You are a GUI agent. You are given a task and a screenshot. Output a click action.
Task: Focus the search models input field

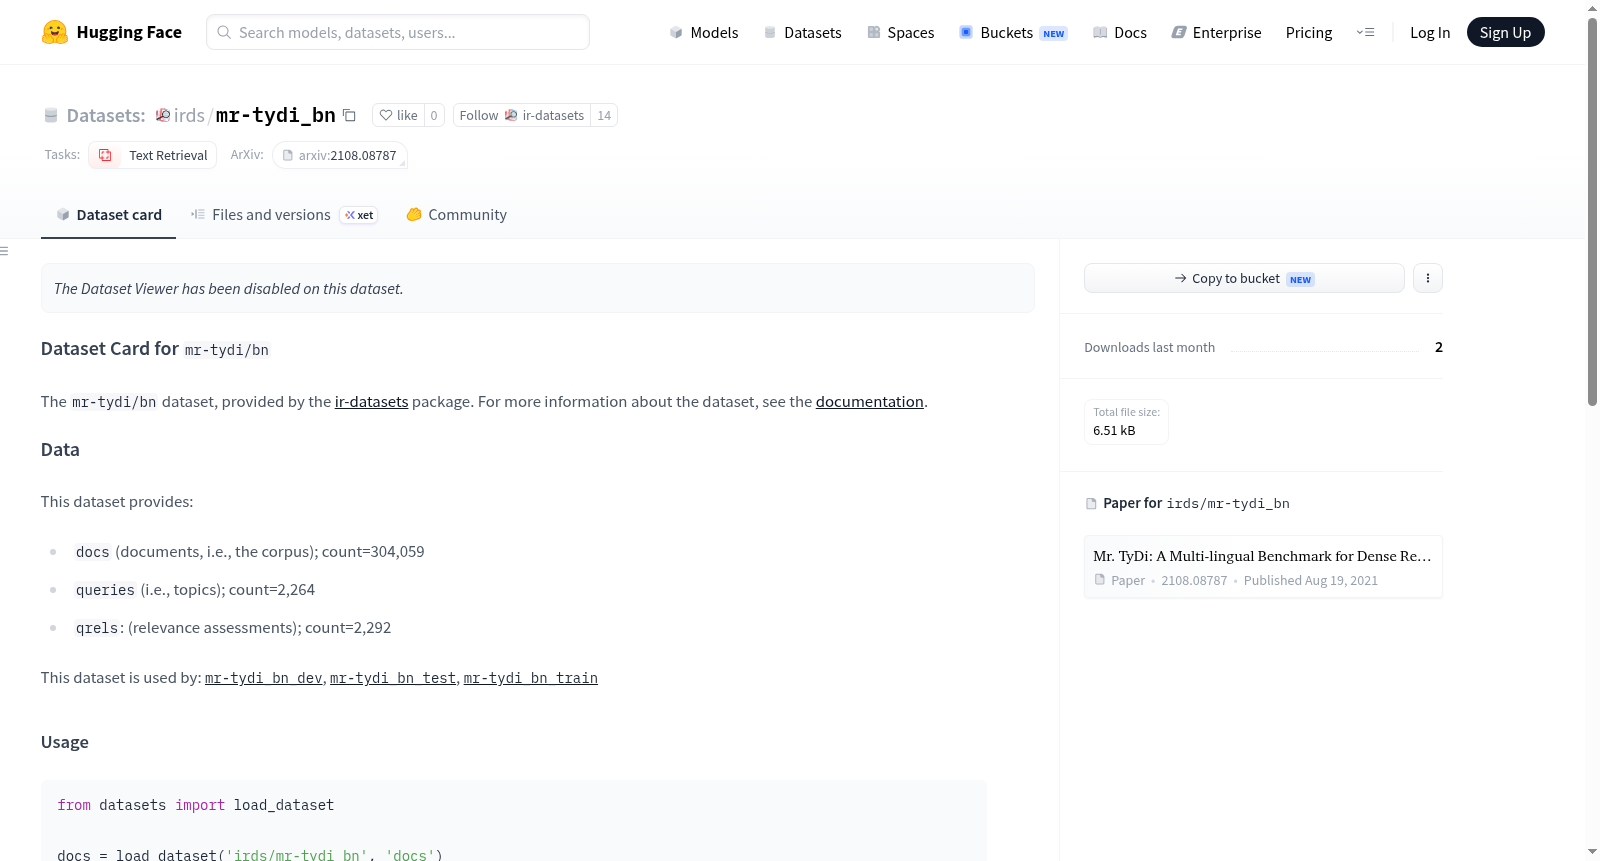tap(398, 32)
